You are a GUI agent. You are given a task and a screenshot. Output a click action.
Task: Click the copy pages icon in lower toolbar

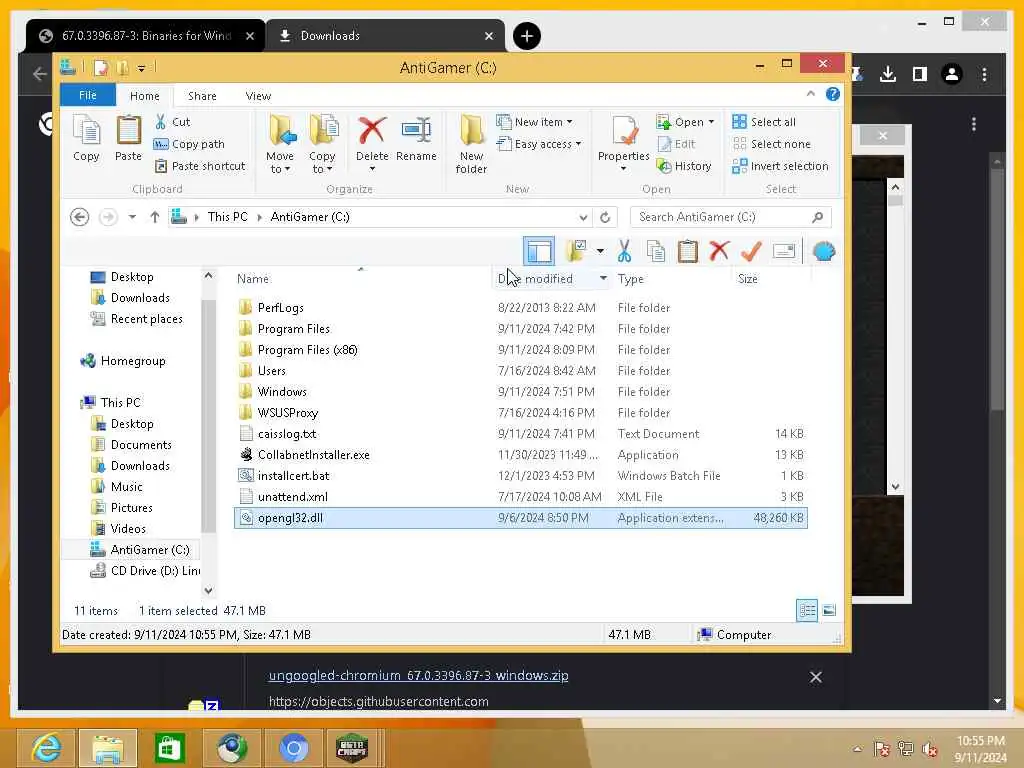(656, 251)
